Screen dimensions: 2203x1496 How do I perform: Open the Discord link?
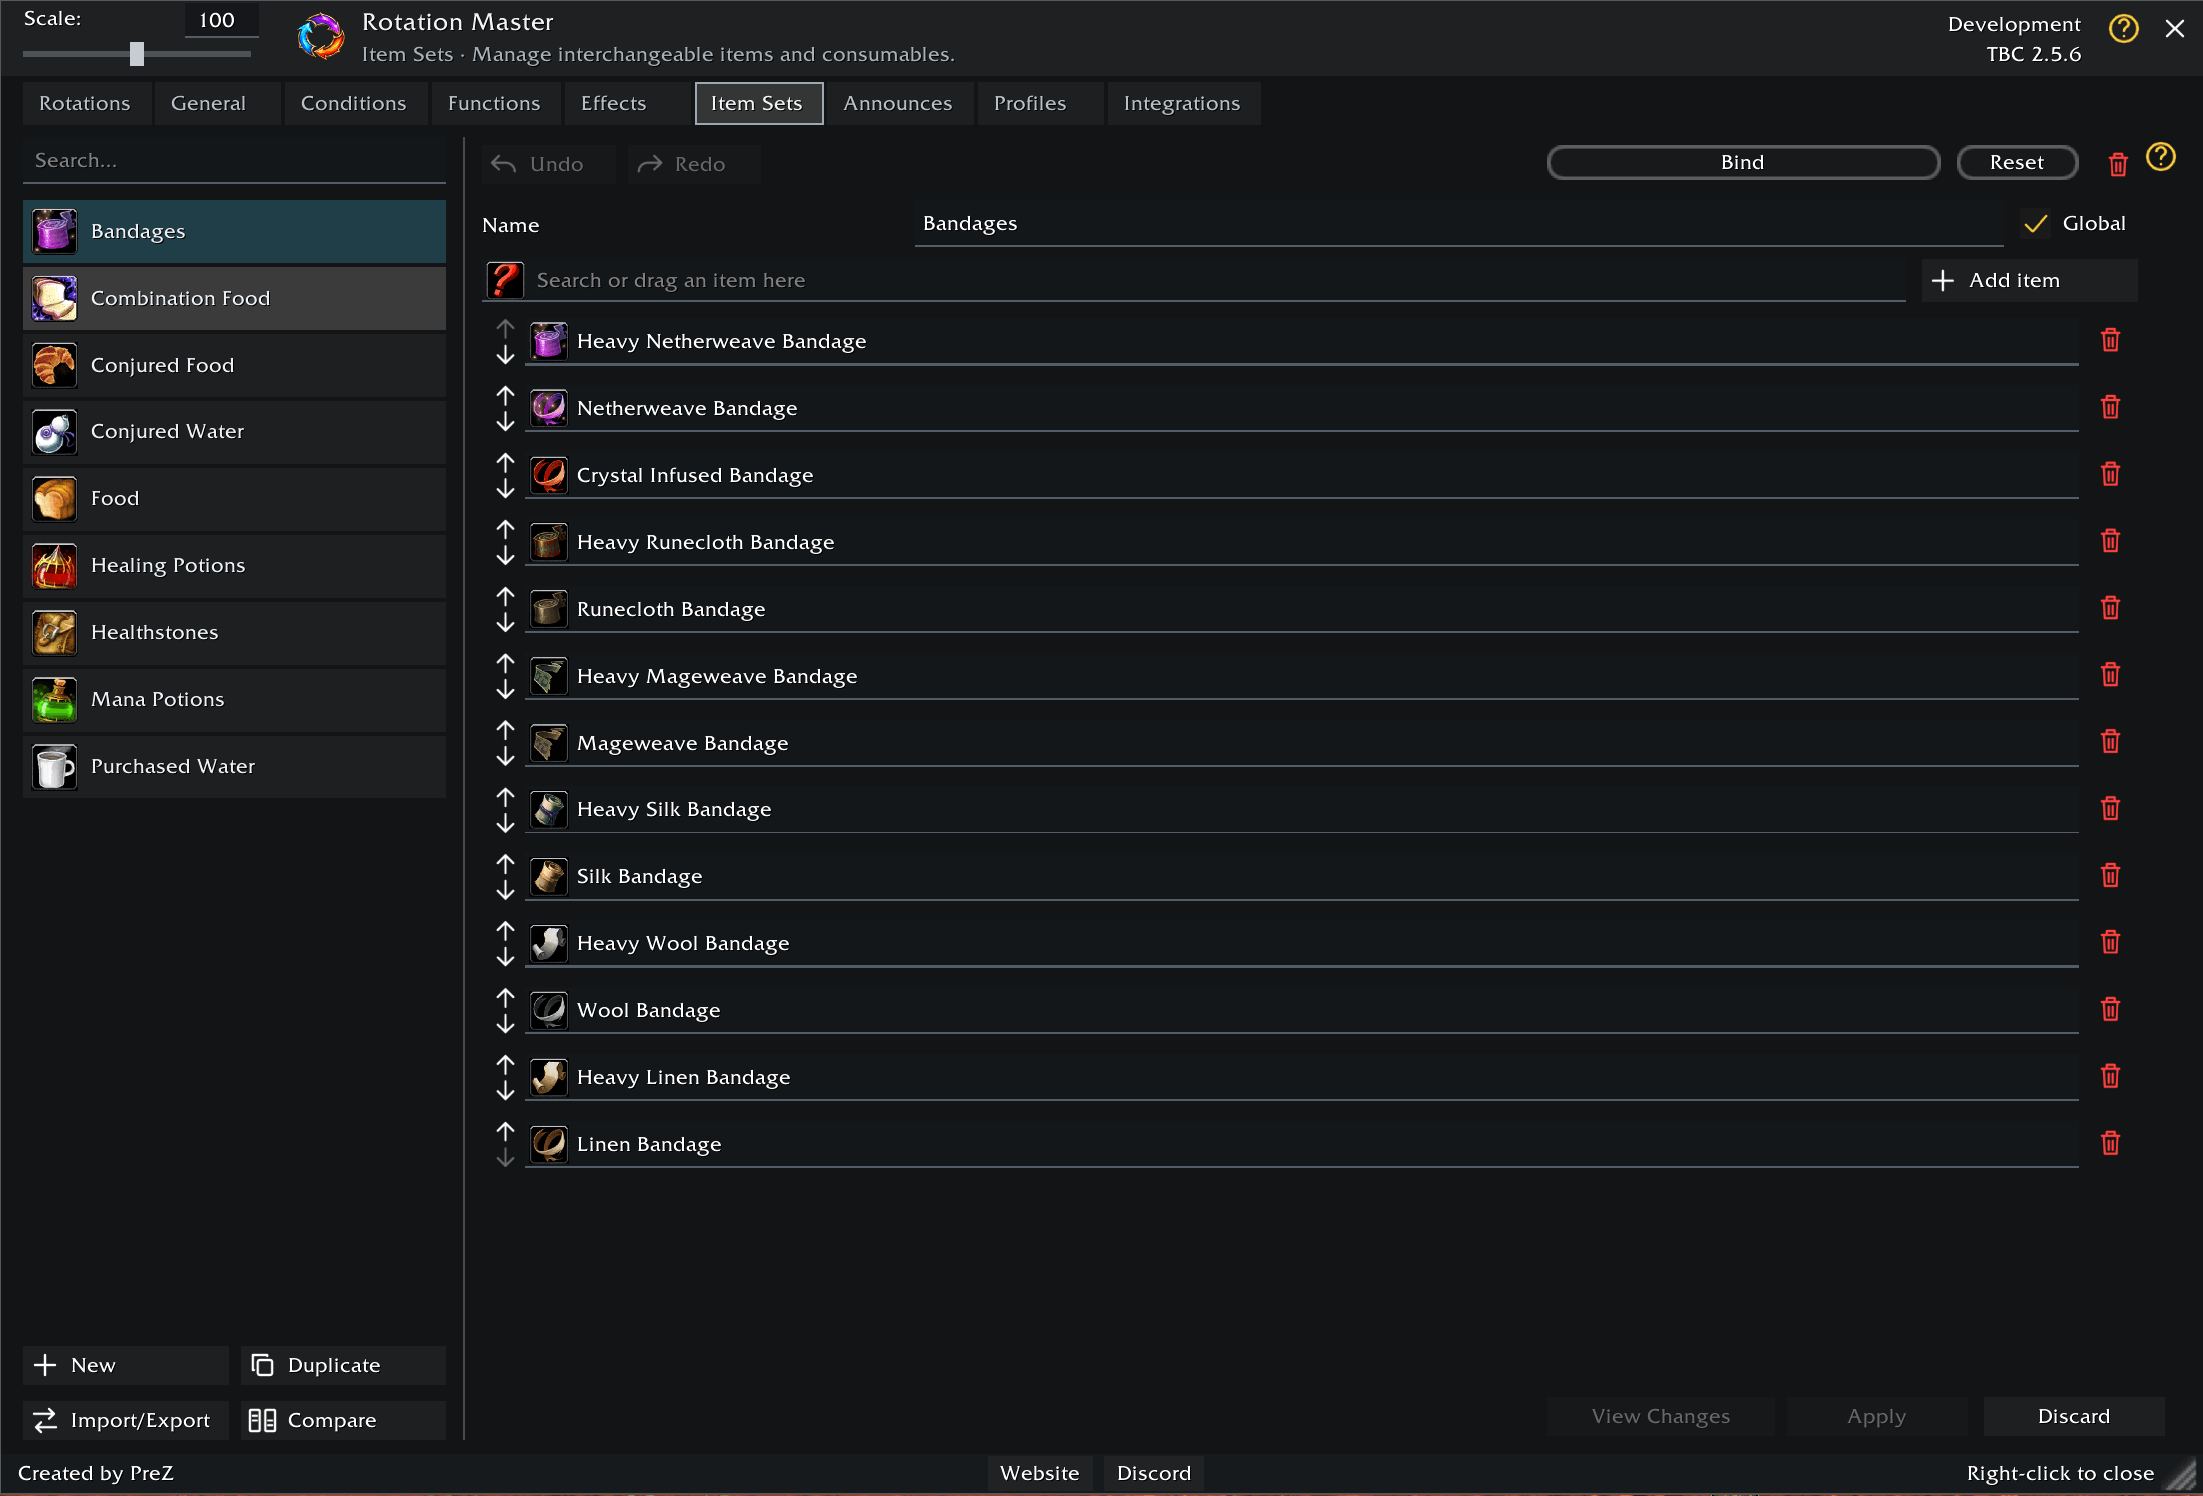1154,1473
